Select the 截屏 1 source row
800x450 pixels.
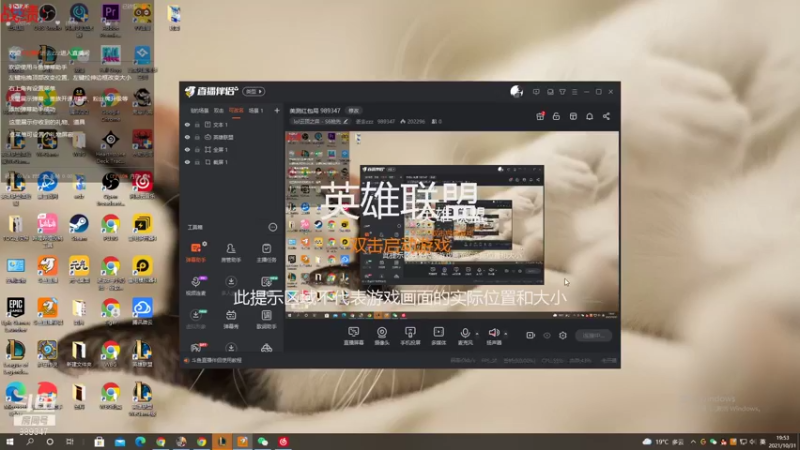(232, 162)
